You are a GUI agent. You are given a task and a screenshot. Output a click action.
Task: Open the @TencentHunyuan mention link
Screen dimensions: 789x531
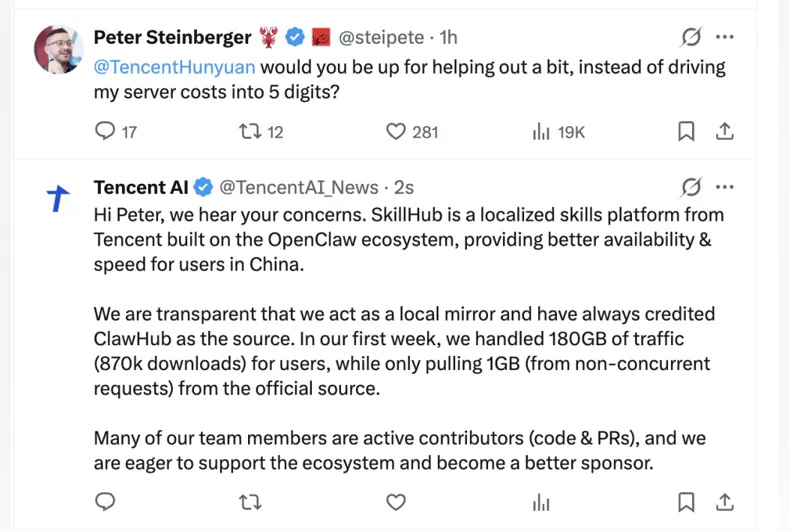pyautogui.click(x=174, y=68)
